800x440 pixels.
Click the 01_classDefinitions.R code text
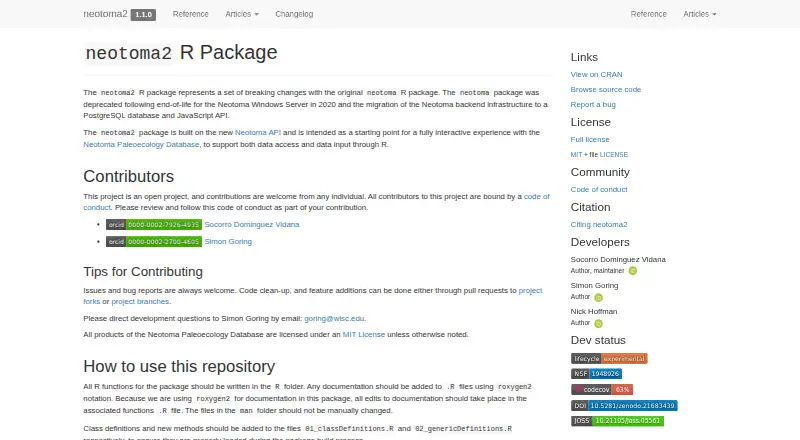(x=349, y=429)
